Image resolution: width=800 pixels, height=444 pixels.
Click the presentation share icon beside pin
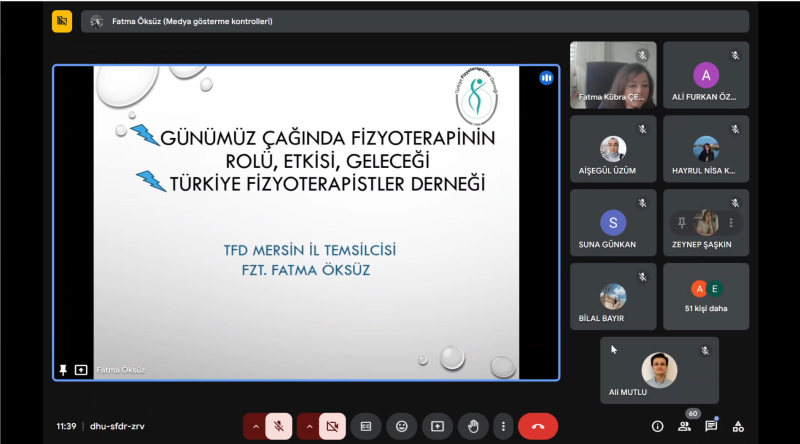[81, 369]
